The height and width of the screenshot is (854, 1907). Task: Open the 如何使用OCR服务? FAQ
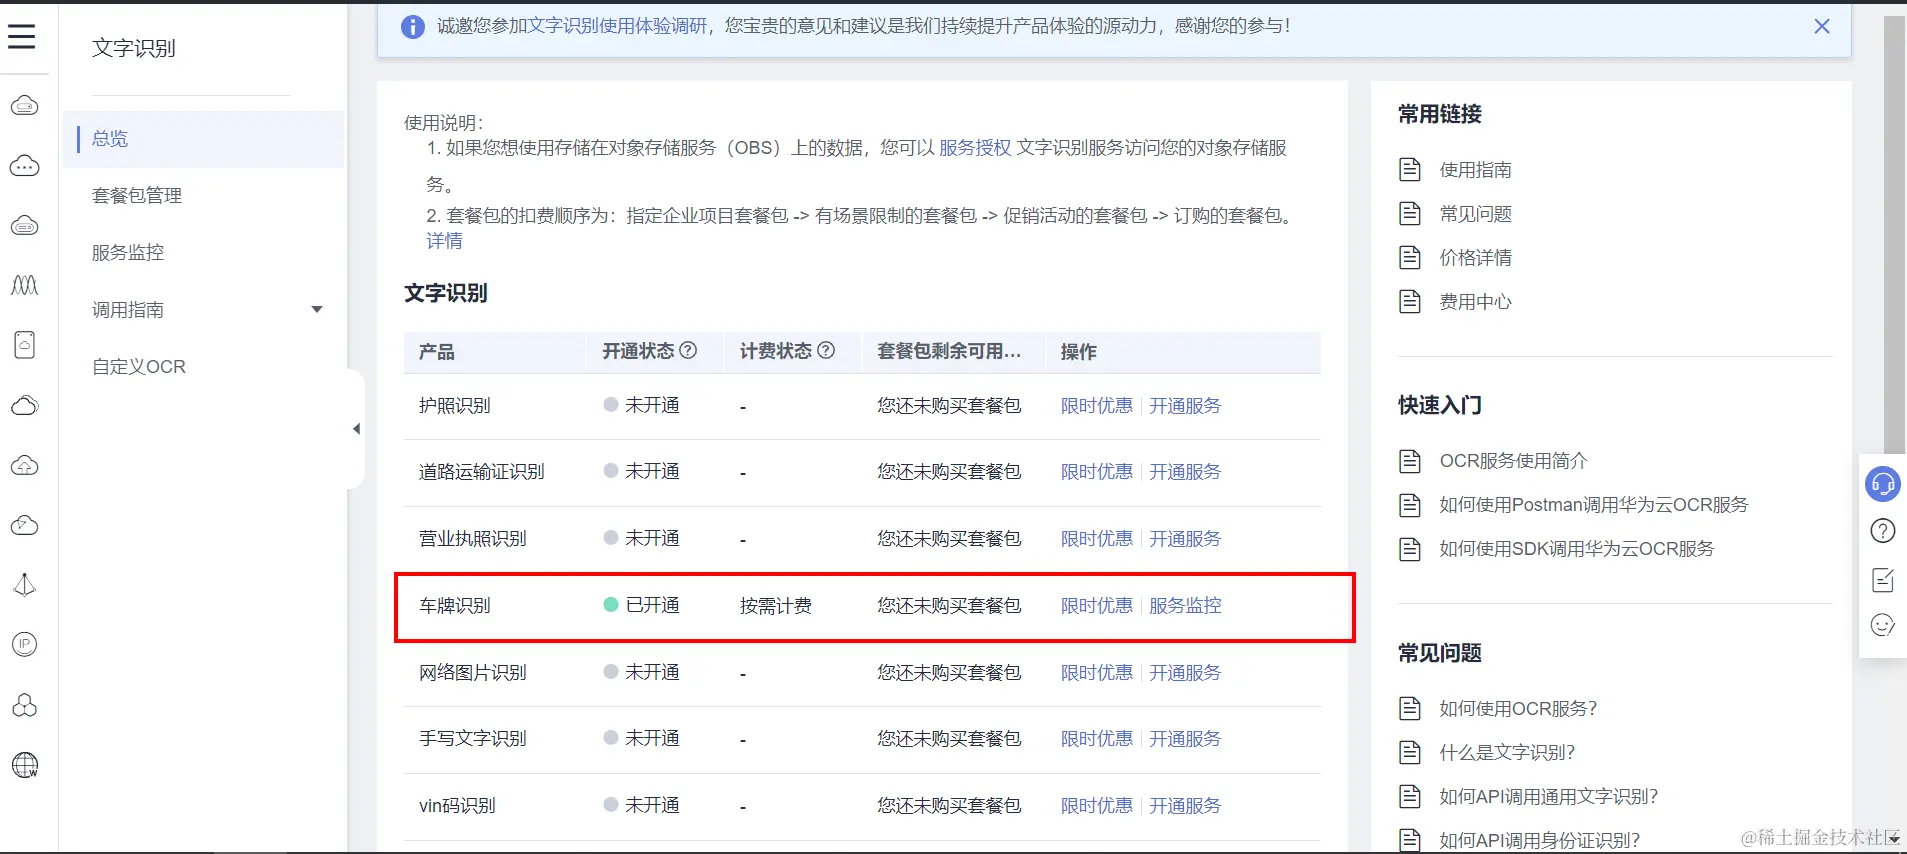(x=1518, y=709)
